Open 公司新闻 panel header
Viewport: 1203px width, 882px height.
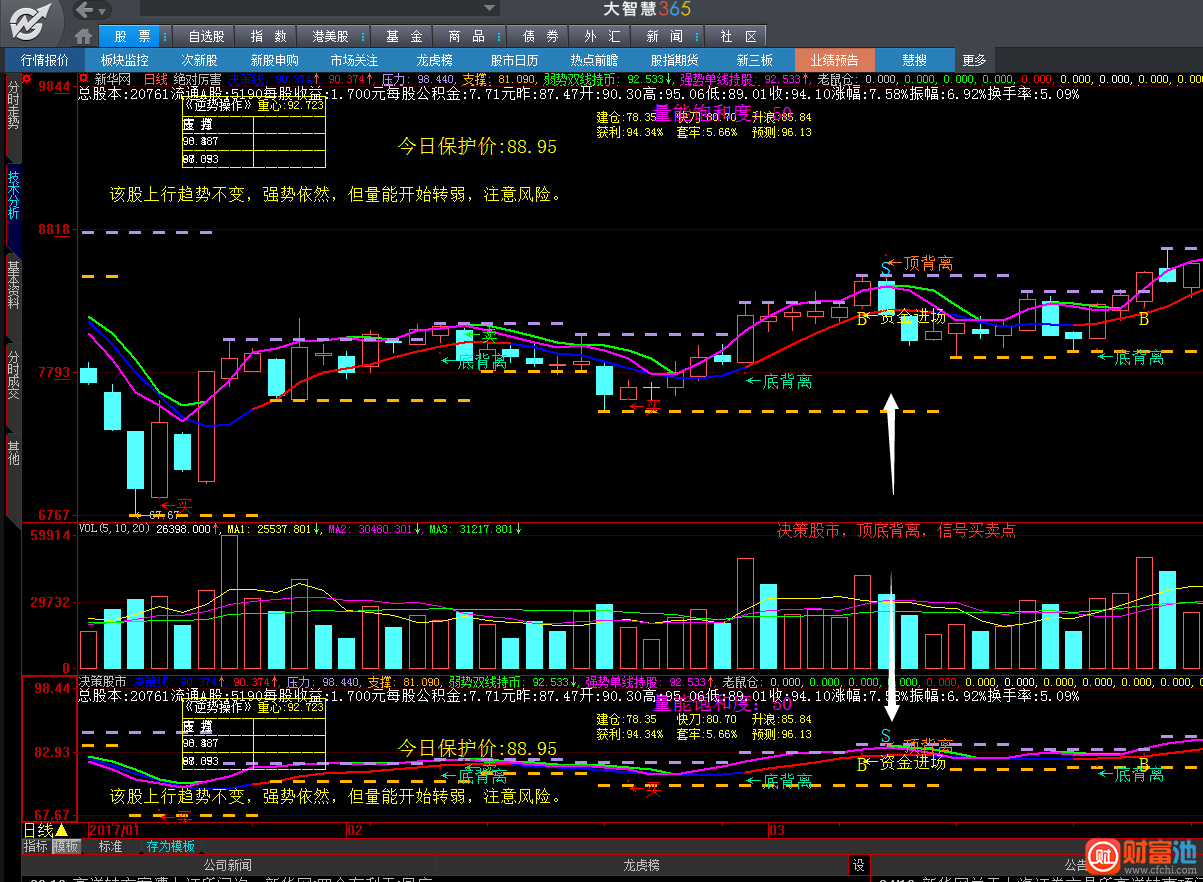point(228,865)
